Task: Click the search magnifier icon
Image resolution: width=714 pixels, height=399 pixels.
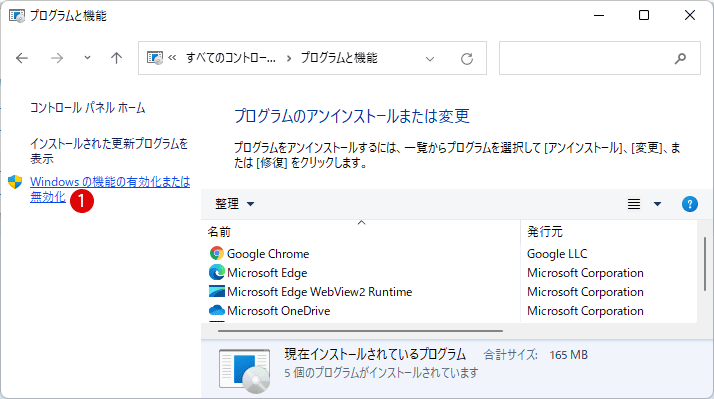Action: click(x=680, y=58)
